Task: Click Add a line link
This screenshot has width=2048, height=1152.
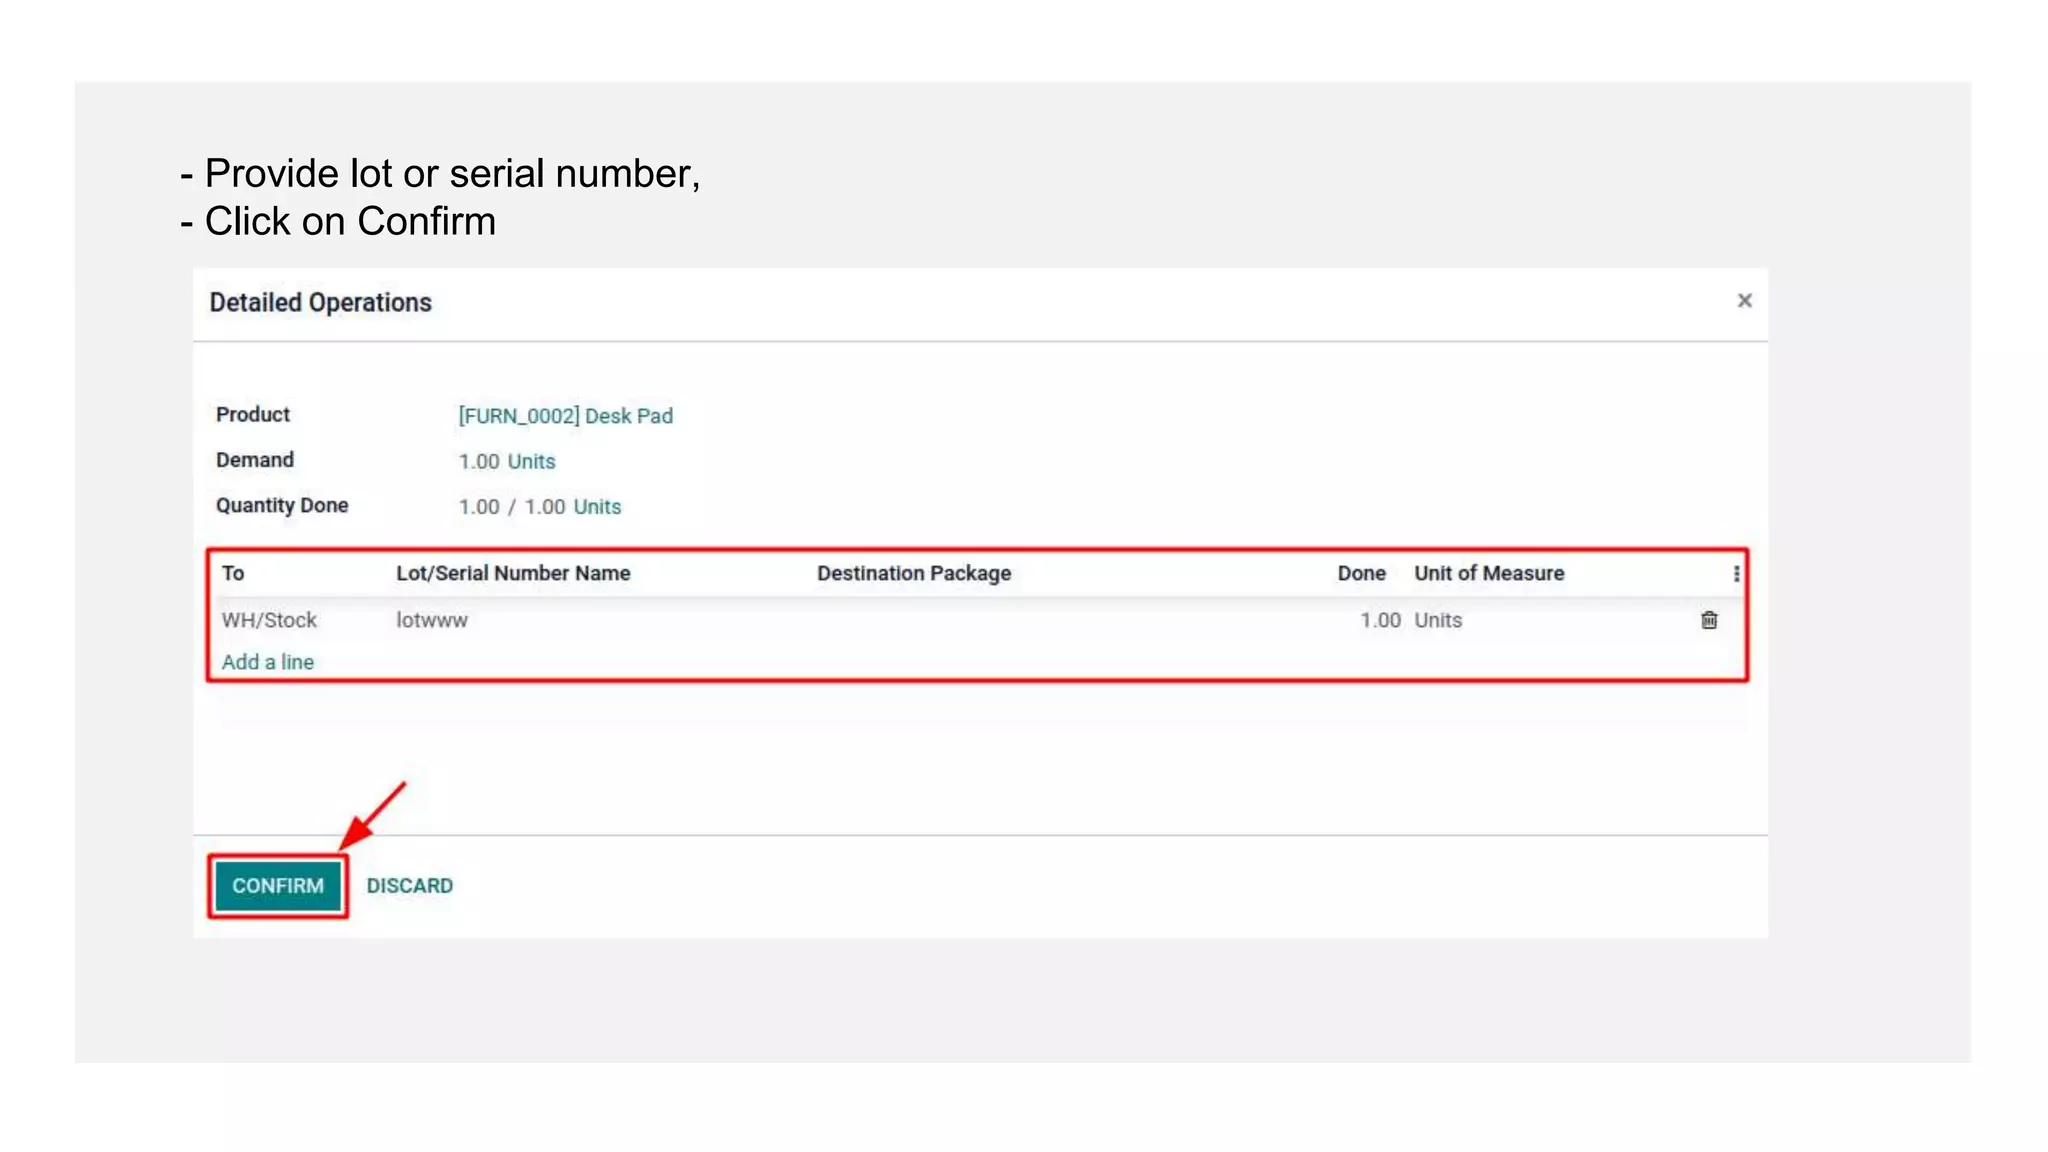Action: [268, 662]
